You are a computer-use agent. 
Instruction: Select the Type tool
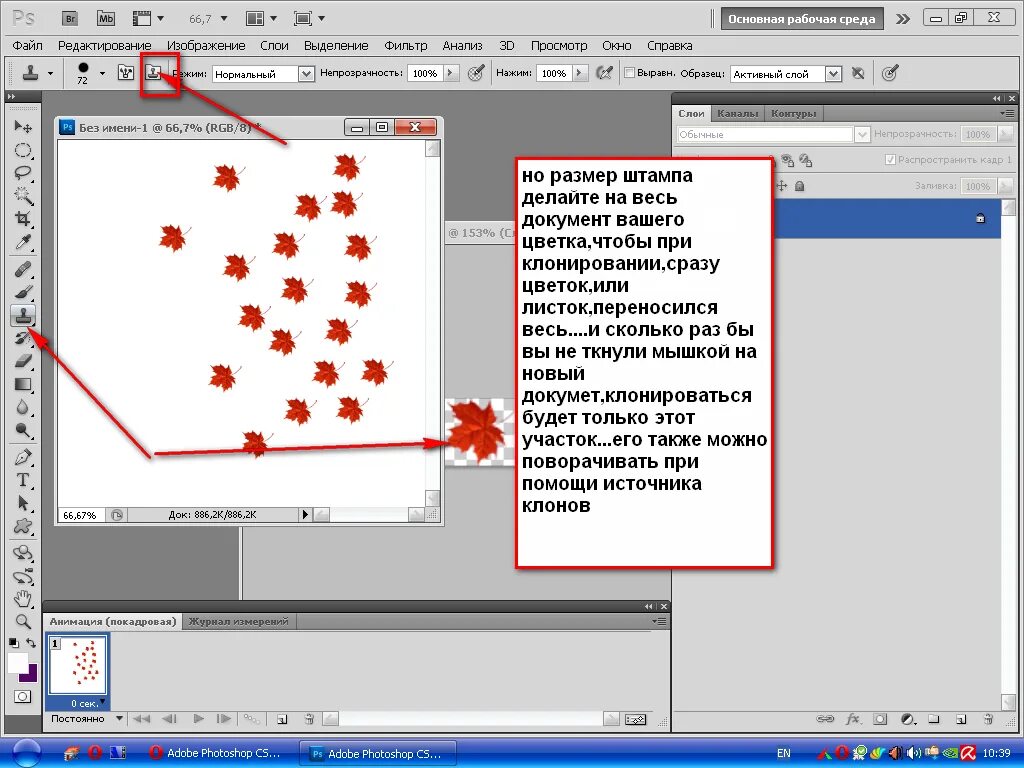23,480
